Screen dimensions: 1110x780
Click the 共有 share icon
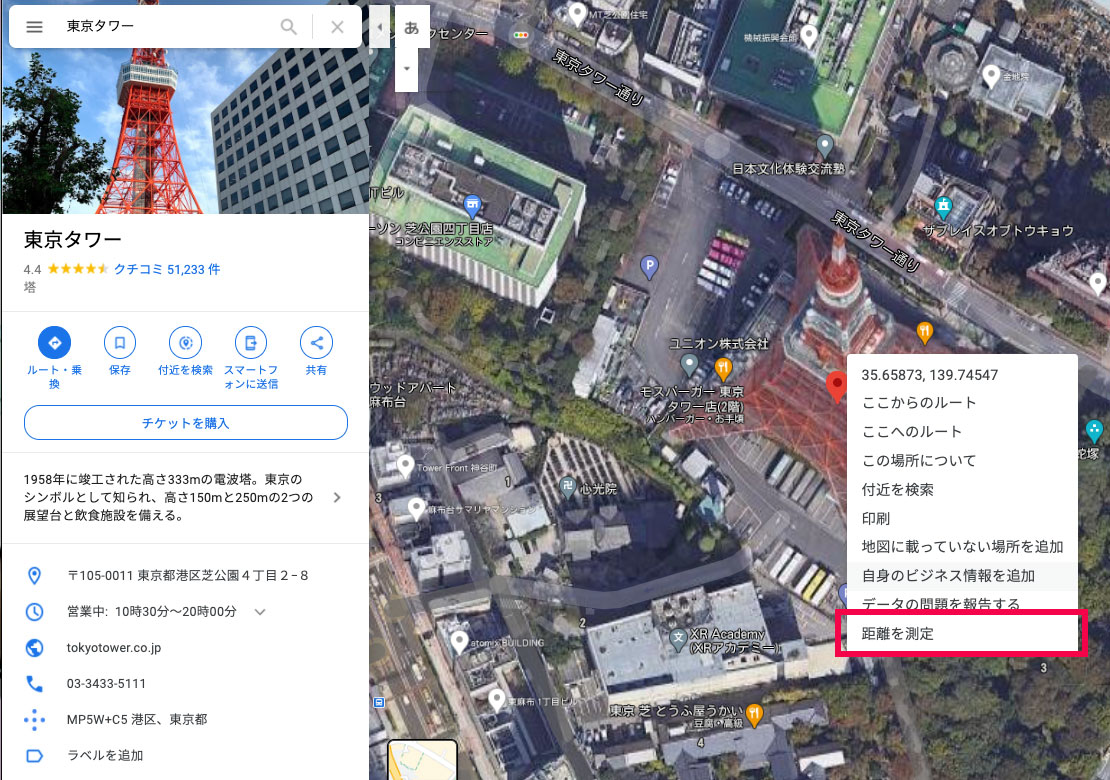pyautogui.click(x=316, y=343)
